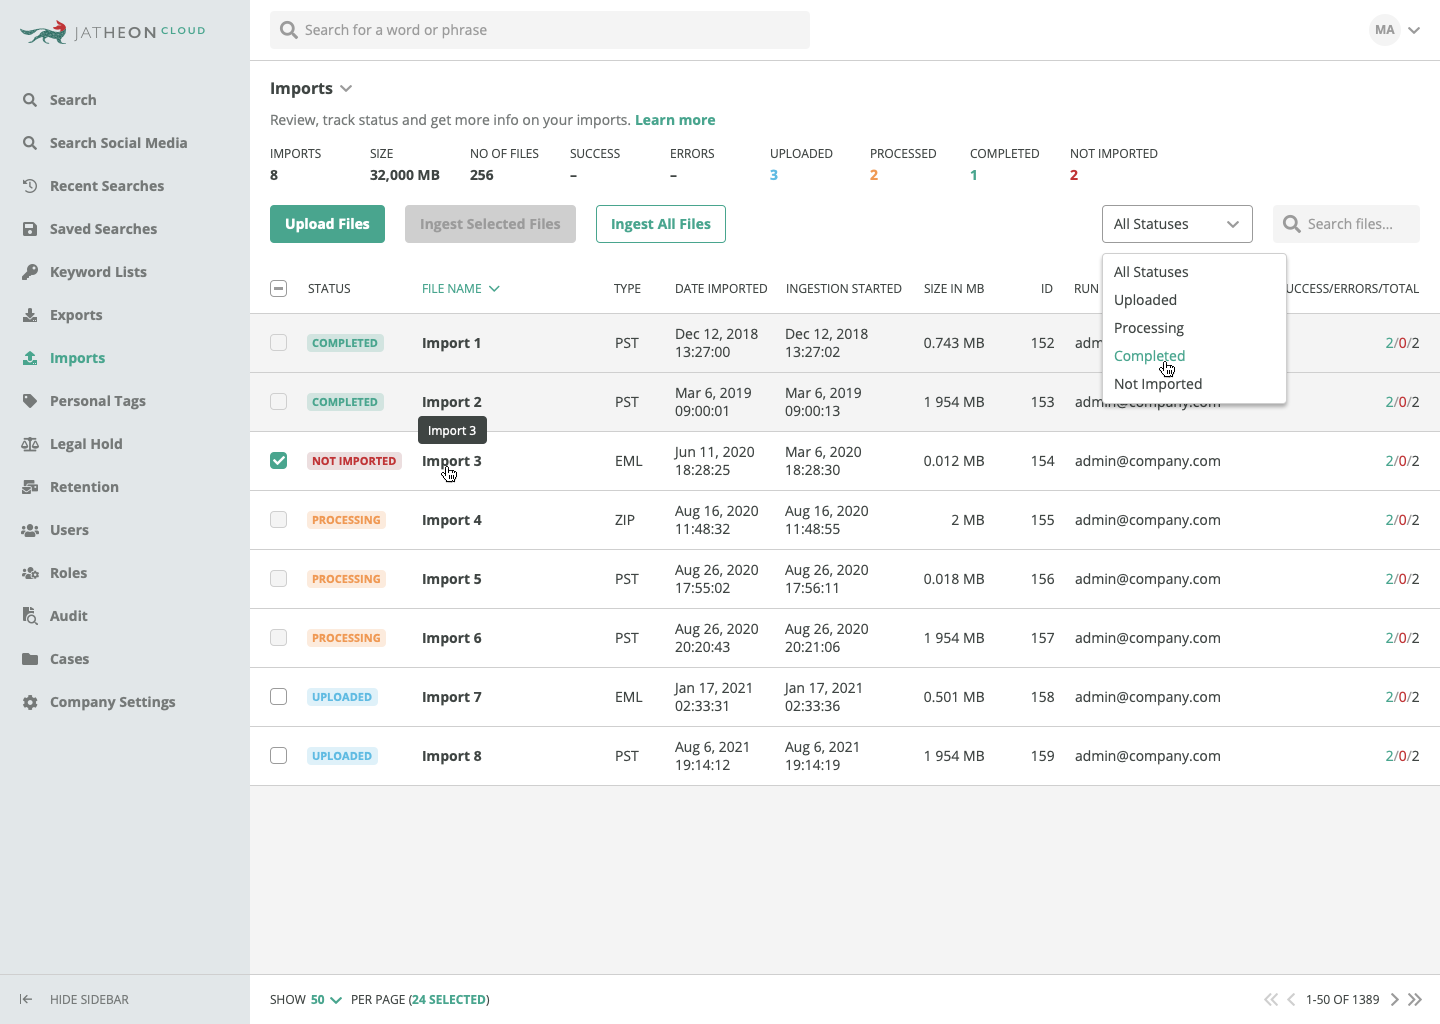Click the Keyword Lists key icon
1440x1024 pixels.
[30, 272]
